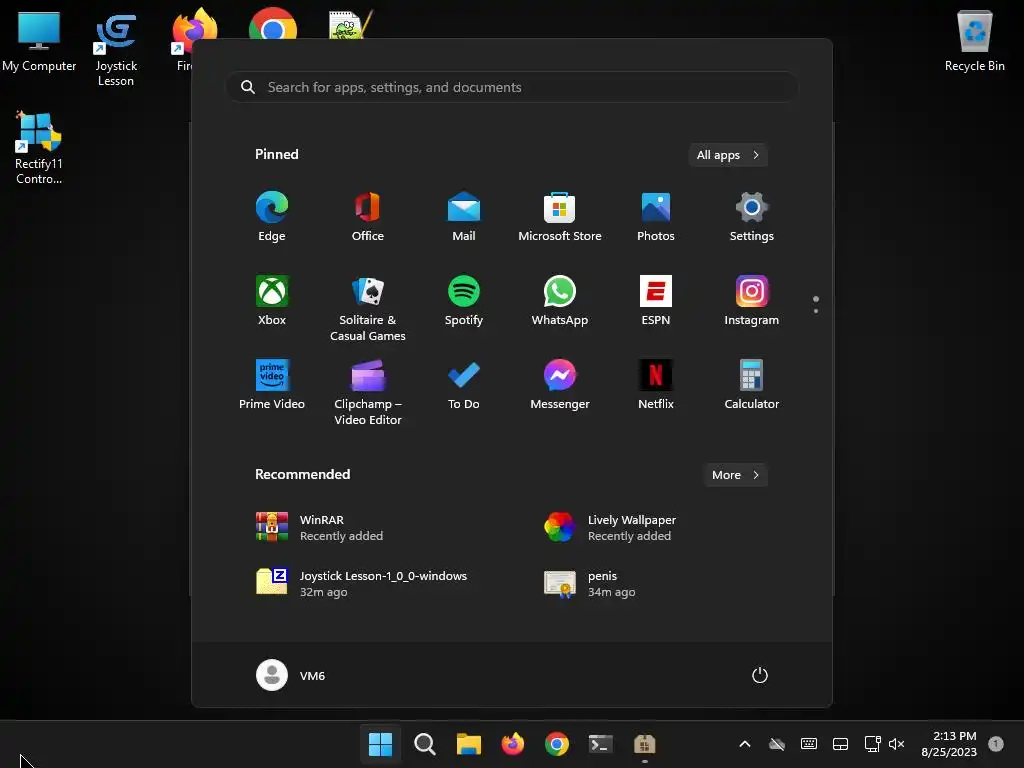
Task: Open Settings from pinned apps
Action: tap(752, 217)
